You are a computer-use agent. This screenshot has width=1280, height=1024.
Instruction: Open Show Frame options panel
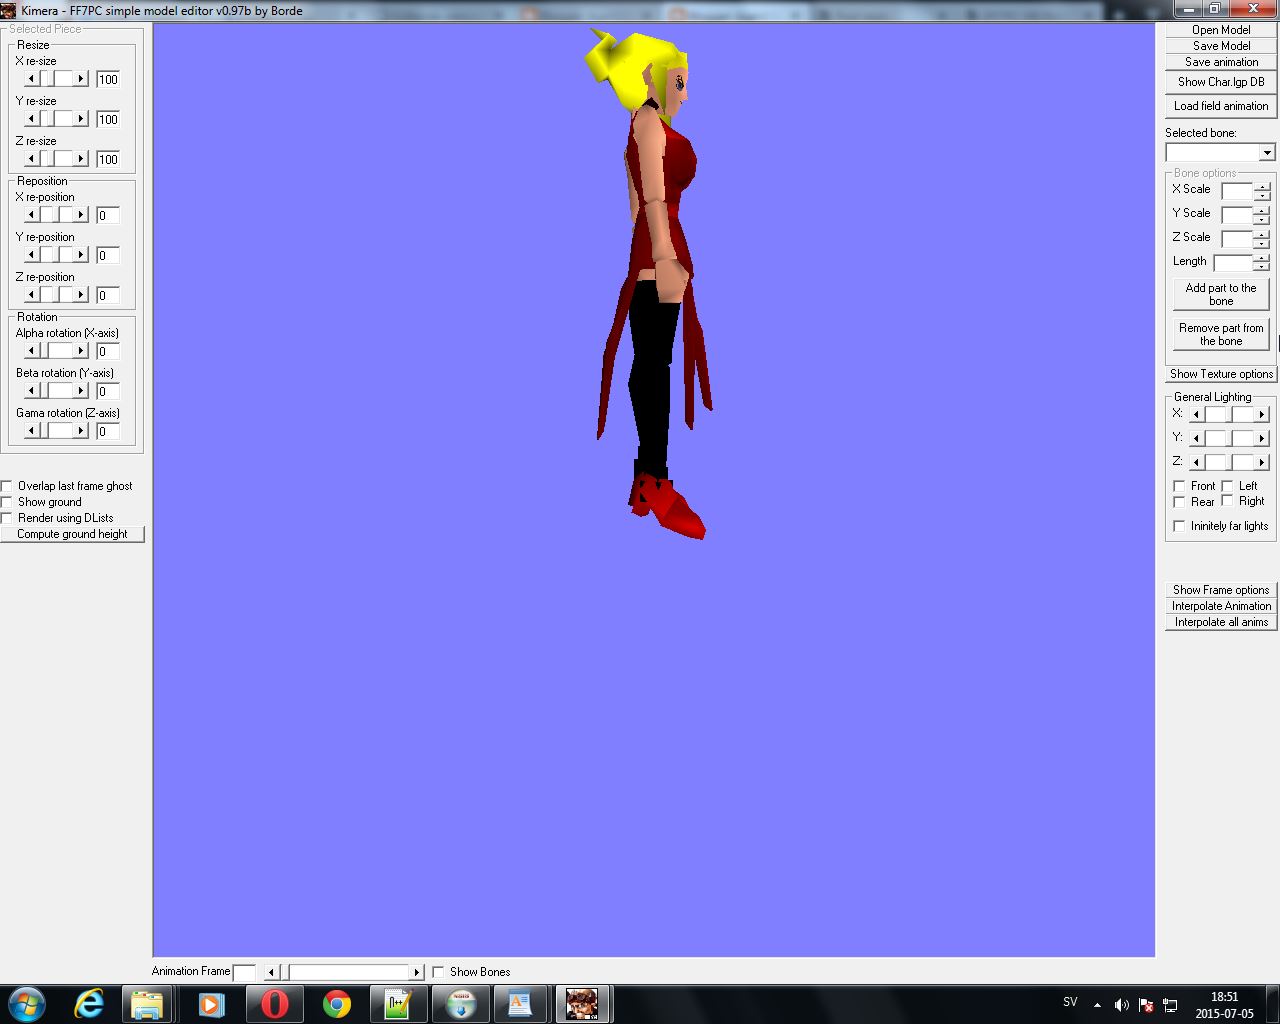1221,590
